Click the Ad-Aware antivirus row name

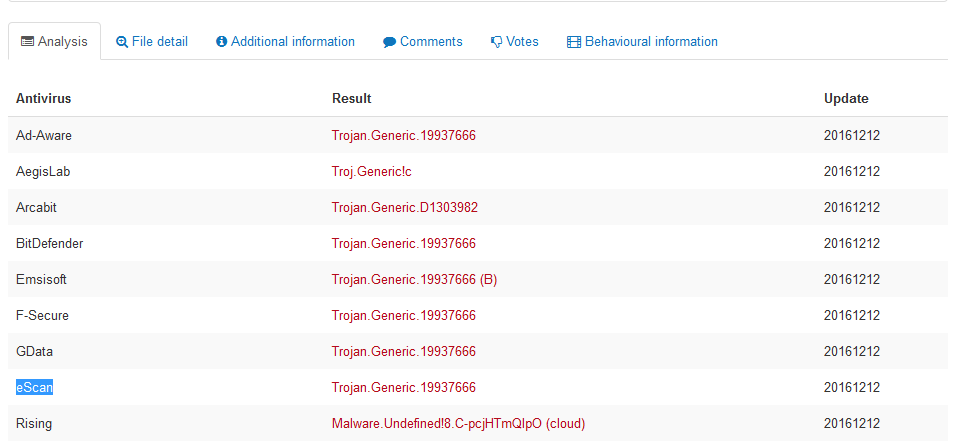point(44,136)
